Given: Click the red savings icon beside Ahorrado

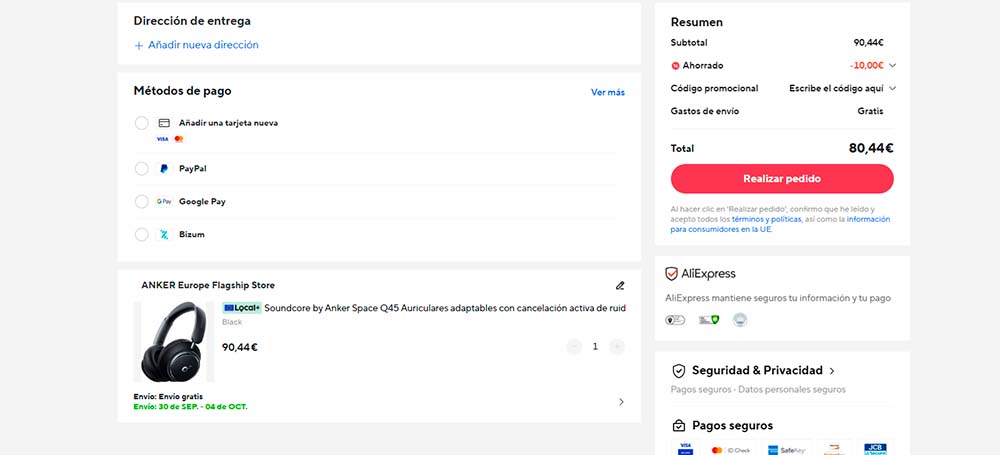Looking at the screenshot, I should coord(675,66).
